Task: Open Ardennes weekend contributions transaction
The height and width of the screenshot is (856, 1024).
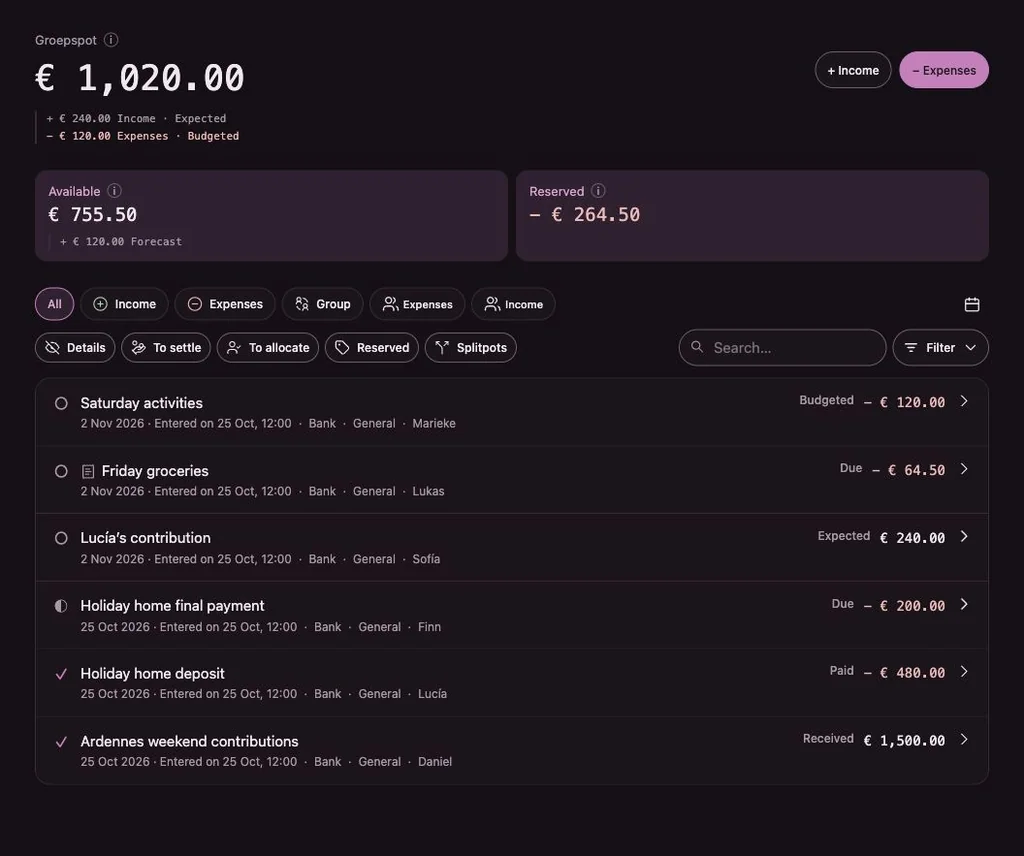Action: click(x=512, y=750)
